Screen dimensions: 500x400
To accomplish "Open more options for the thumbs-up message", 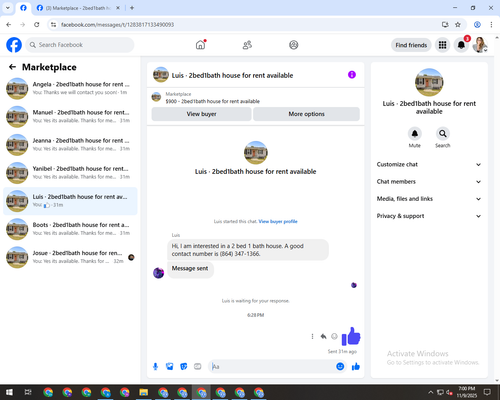I will click(312, 336).
